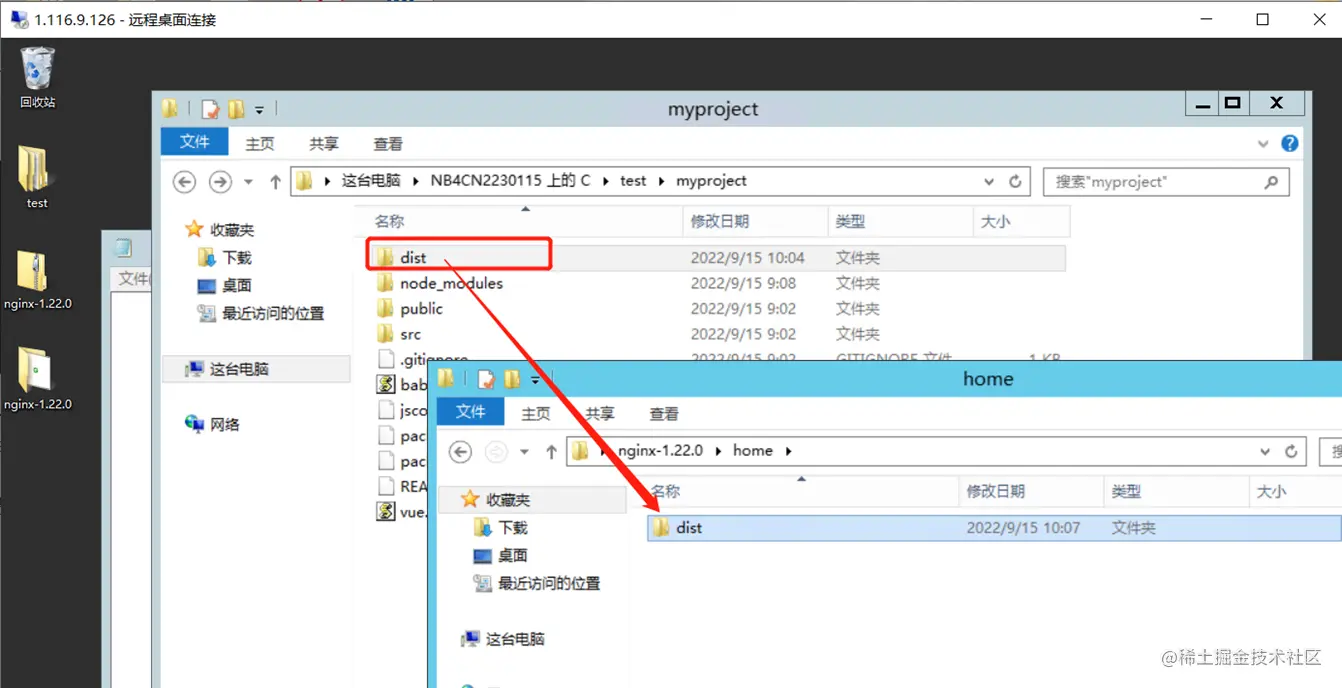Open the customize quick access dropdown in home
The width and height of the screenshot is (1342, 688).
[x=535, y=380]
